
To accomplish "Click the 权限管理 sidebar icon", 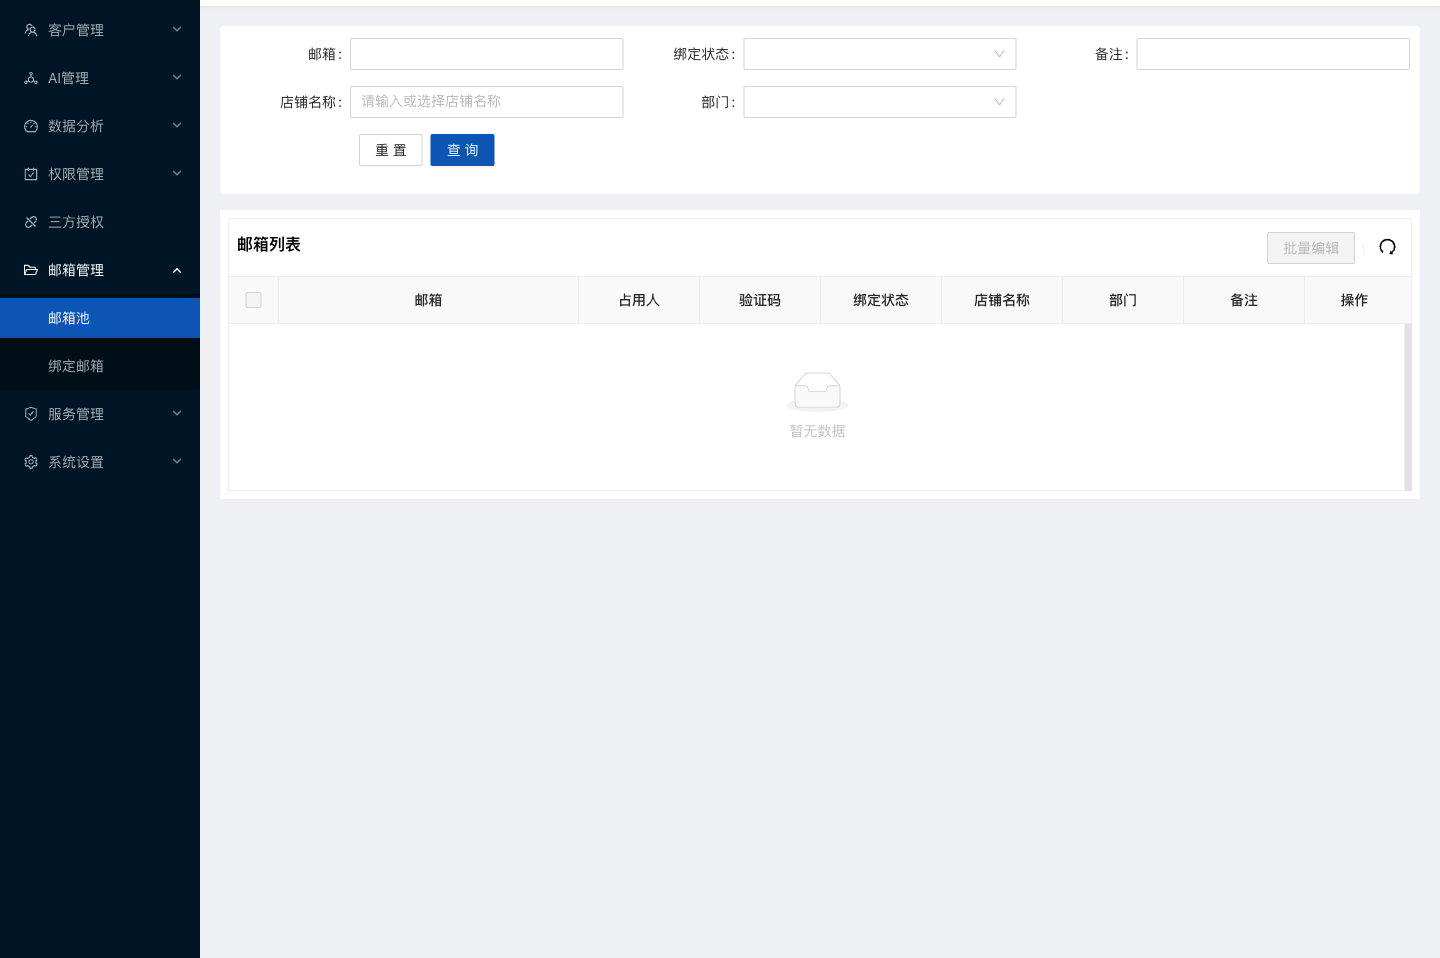I will [x=31, y=174].
